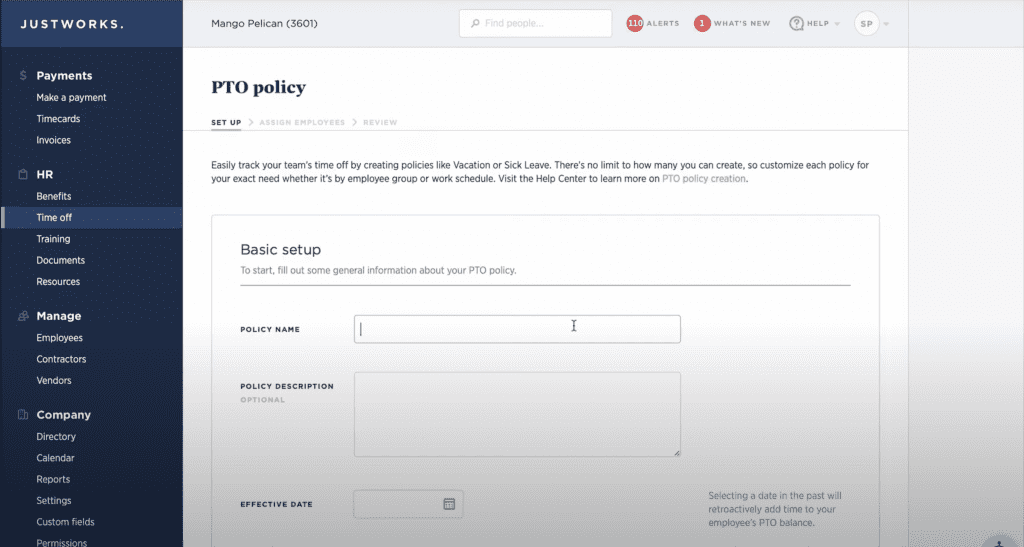Click the Justworks logo
1024x547 pixels.
pyautogui.click(x=72, y=24)
